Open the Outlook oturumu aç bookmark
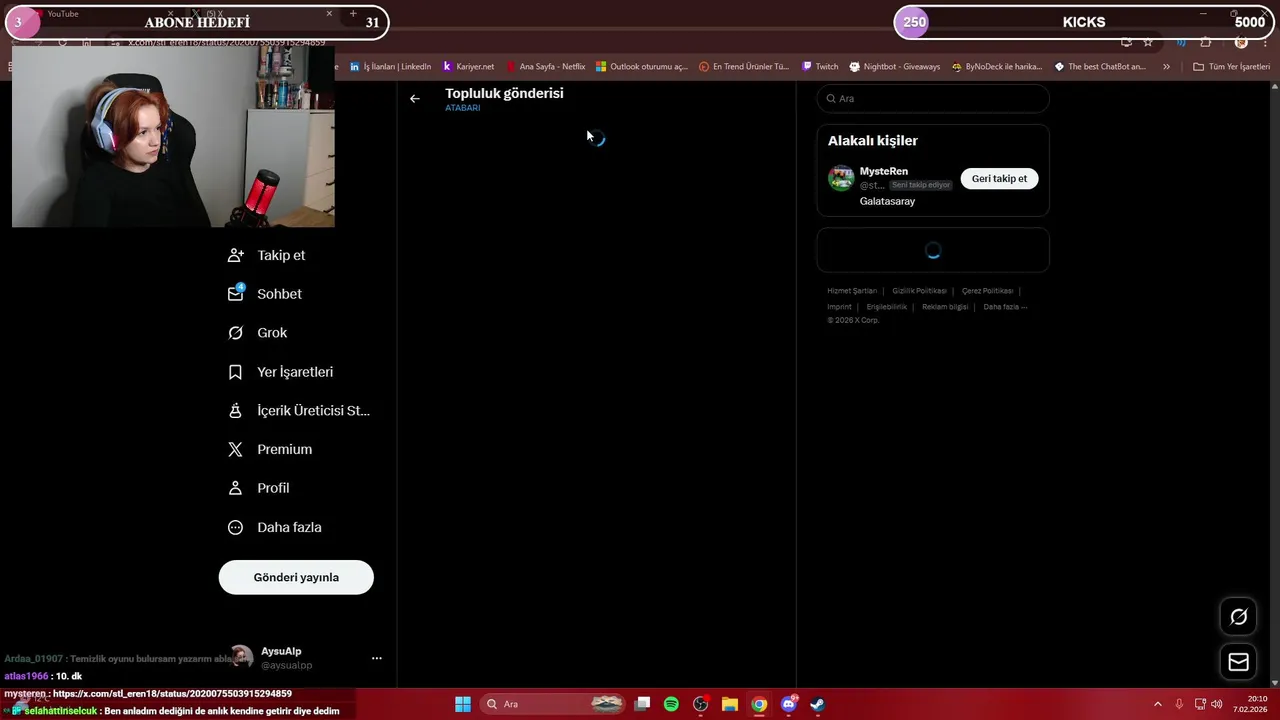The width and height of the screenshot is (1280, 720). pyautogui.click(x=642, y=67)
